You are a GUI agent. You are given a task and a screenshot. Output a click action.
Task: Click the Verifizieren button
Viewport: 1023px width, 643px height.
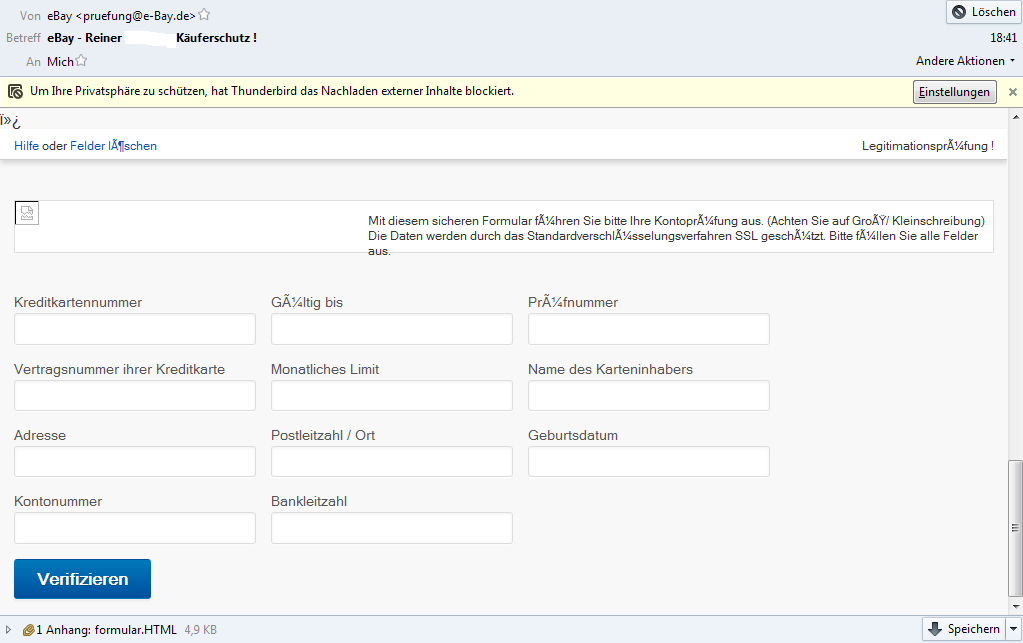(x=82, y=579)
